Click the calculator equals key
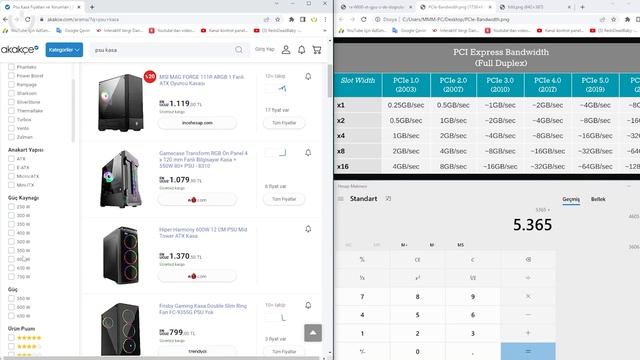The height and width of the screenshot is (360, 640). tap(528, 351)
